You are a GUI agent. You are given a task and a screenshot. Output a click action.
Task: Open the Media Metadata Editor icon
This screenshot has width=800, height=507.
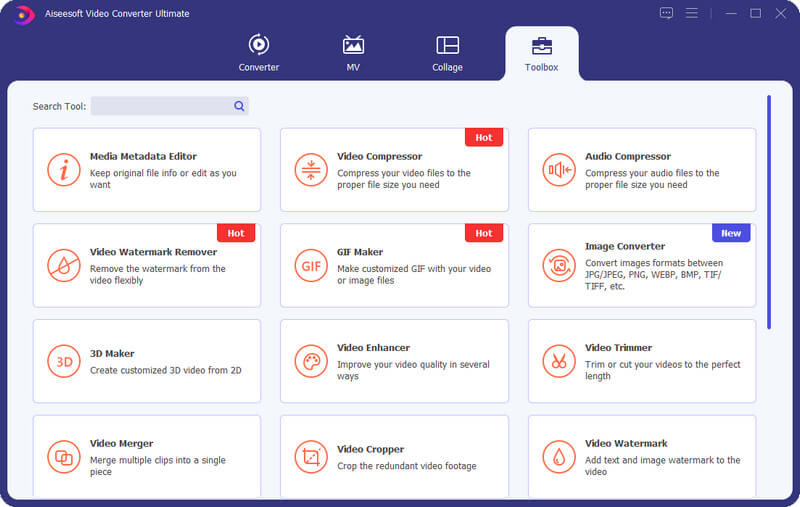[x=64, y=170]
